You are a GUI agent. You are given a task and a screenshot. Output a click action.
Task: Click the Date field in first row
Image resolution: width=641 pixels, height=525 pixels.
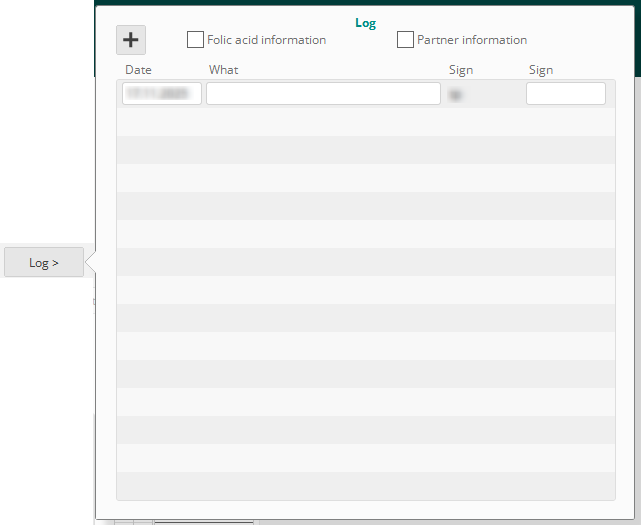162,93
